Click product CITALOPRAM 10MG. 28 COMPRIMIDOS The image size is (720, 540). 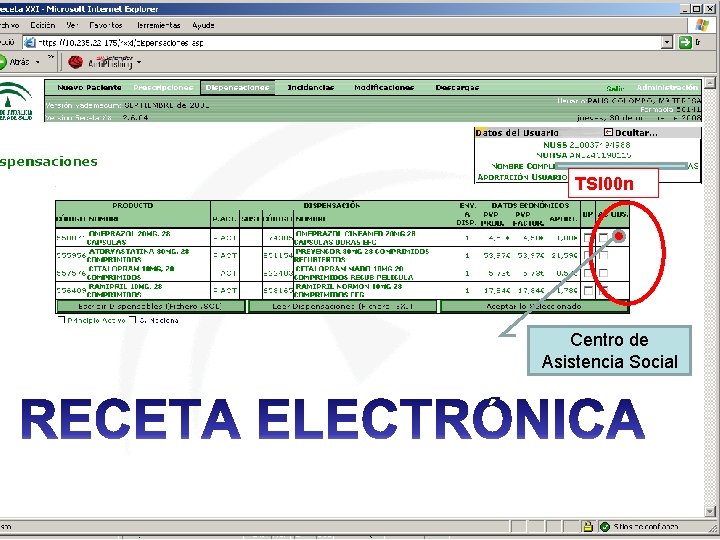click(x=130, y=273)
